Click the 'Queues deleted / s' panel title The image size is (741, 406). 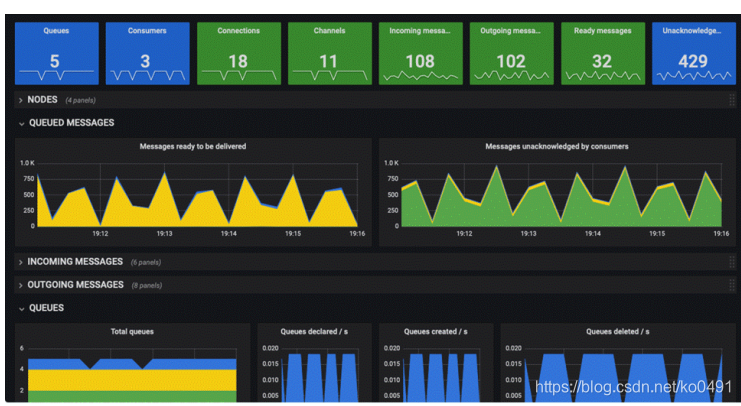(618, 331)
